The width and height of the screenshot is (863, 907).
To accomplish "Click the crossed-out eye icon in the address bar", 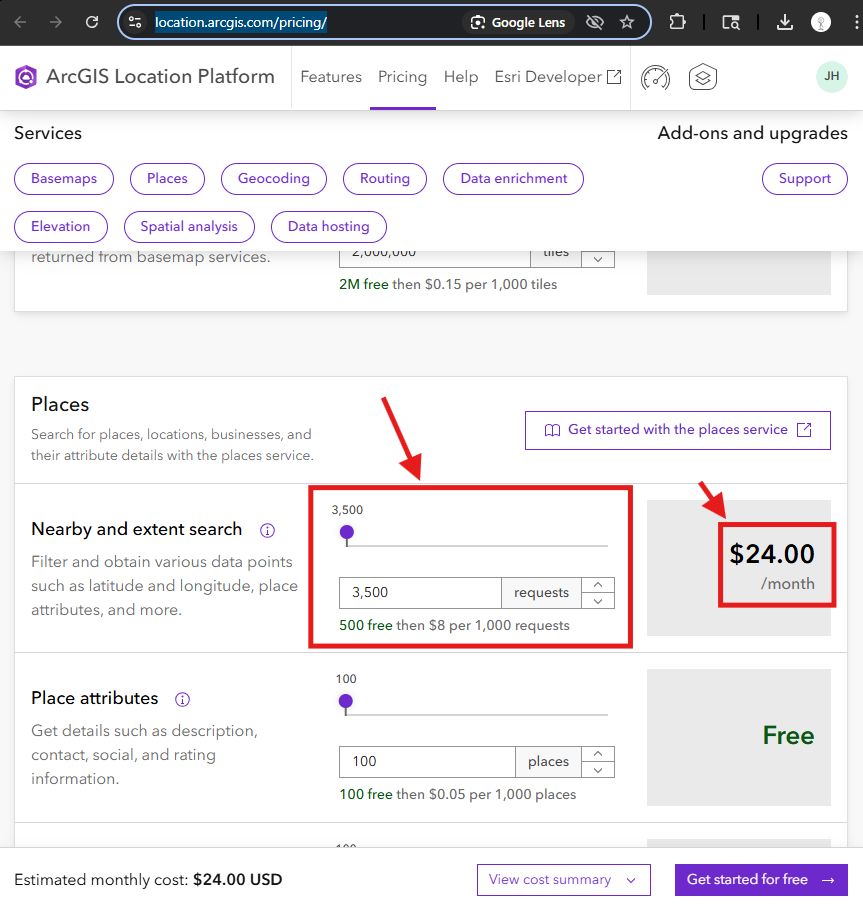I will [x=595, y=23].
